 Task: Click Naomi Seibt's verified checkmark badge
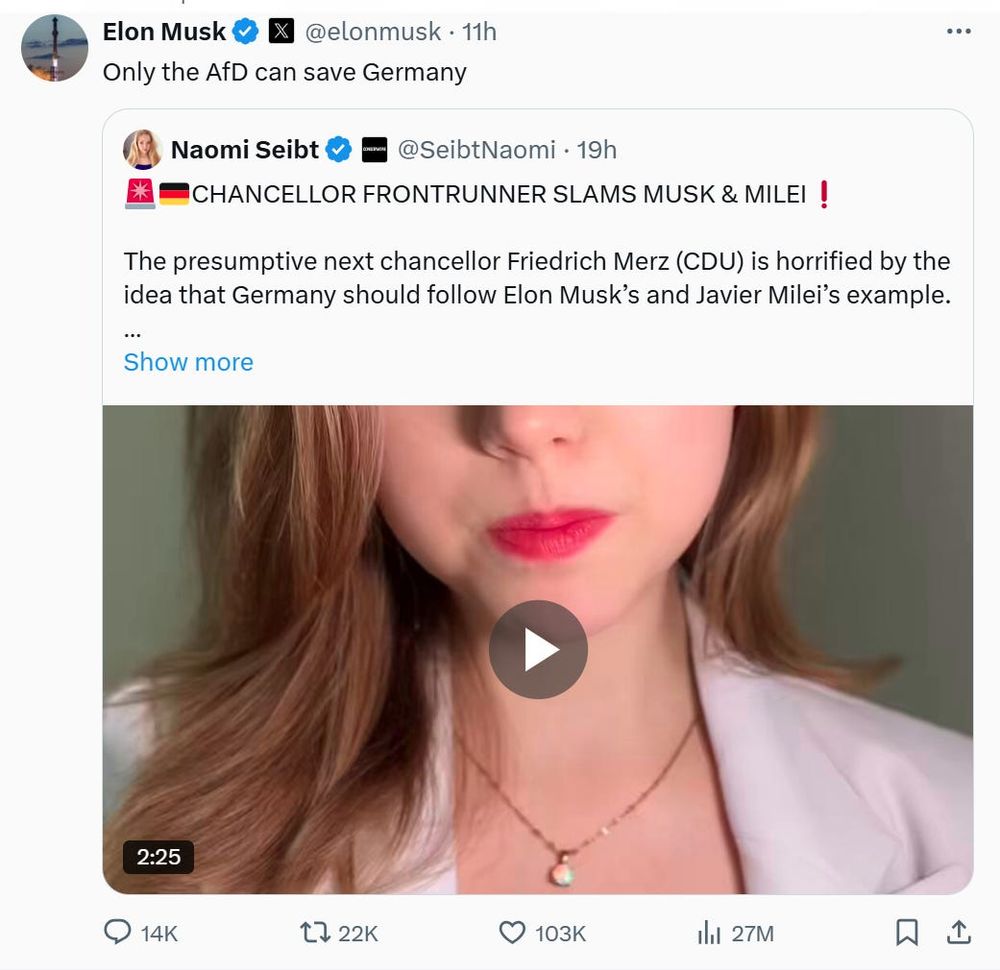(x=339, y=150)
